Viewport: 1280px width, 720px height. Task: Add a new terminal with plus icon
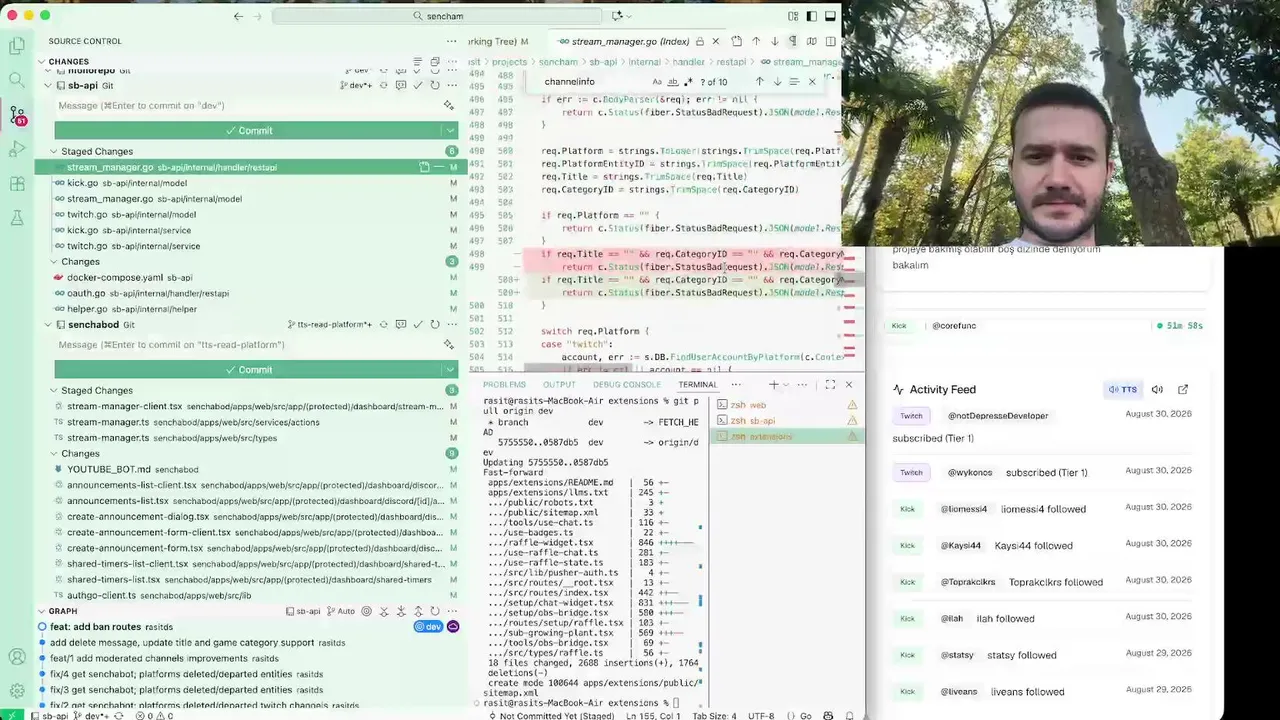coord(773,385)
